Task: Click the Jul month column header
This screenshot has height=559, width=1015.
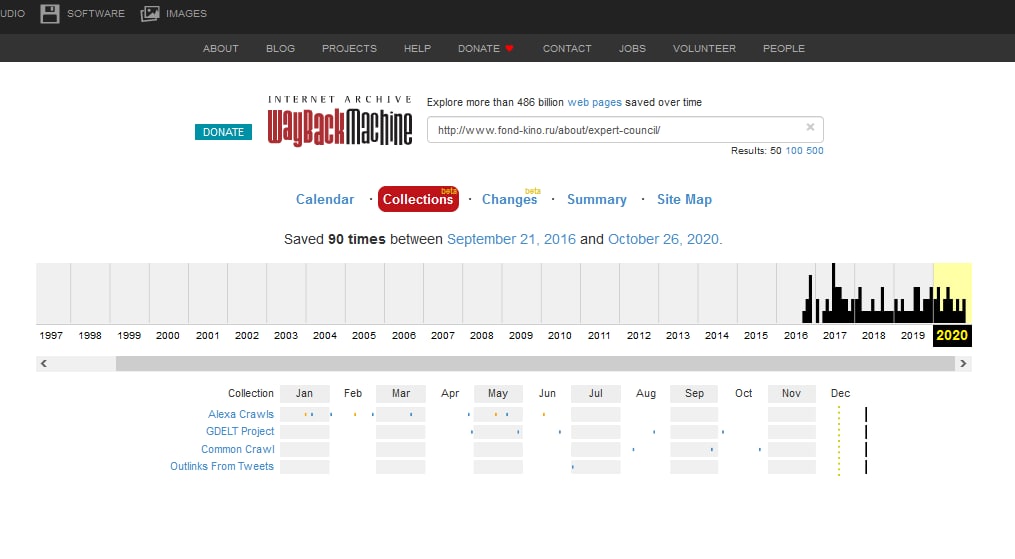Action: click(x=596, y=393)
